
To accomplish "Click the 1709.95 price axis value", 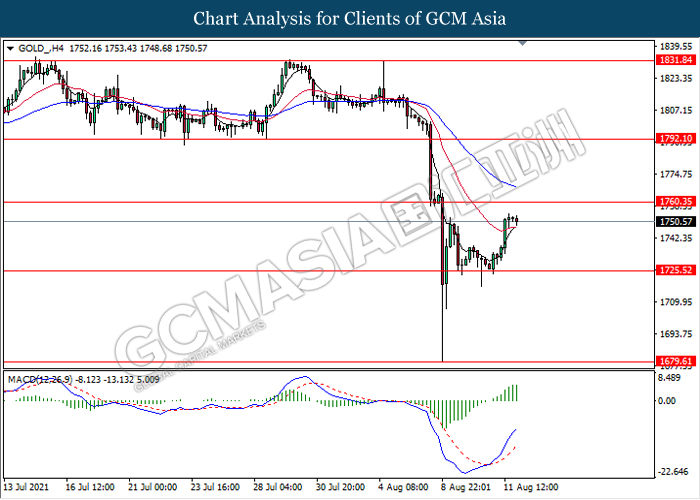I will pyautogui.click(x=676, y=302).
